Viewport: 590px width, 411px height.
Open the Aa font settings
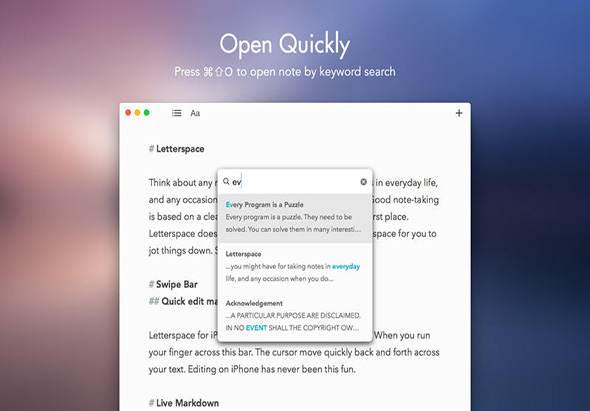pos(195,113)
